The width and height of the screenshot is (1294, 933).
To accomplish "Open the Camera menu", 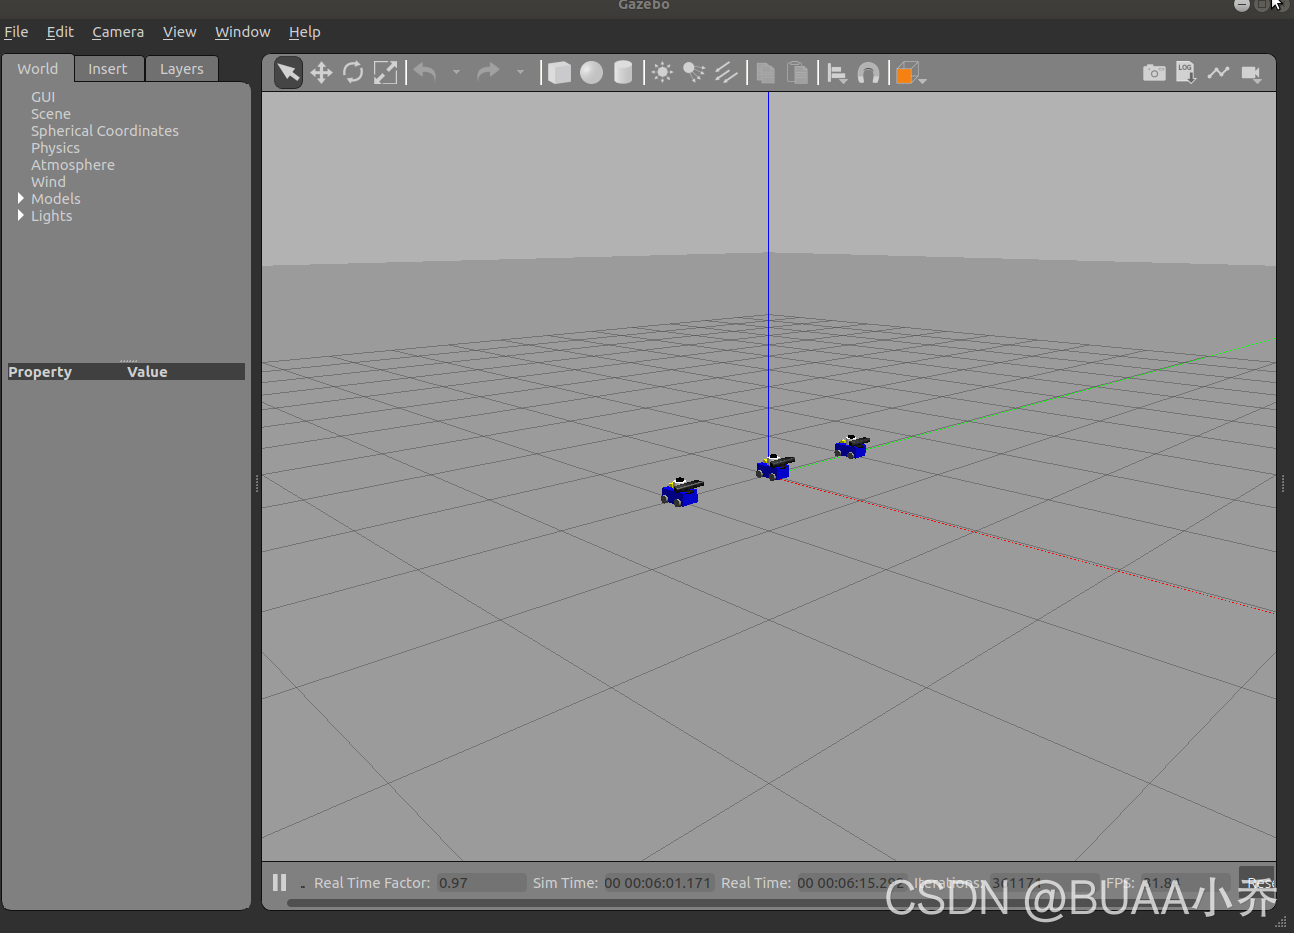I will [118, 32].
